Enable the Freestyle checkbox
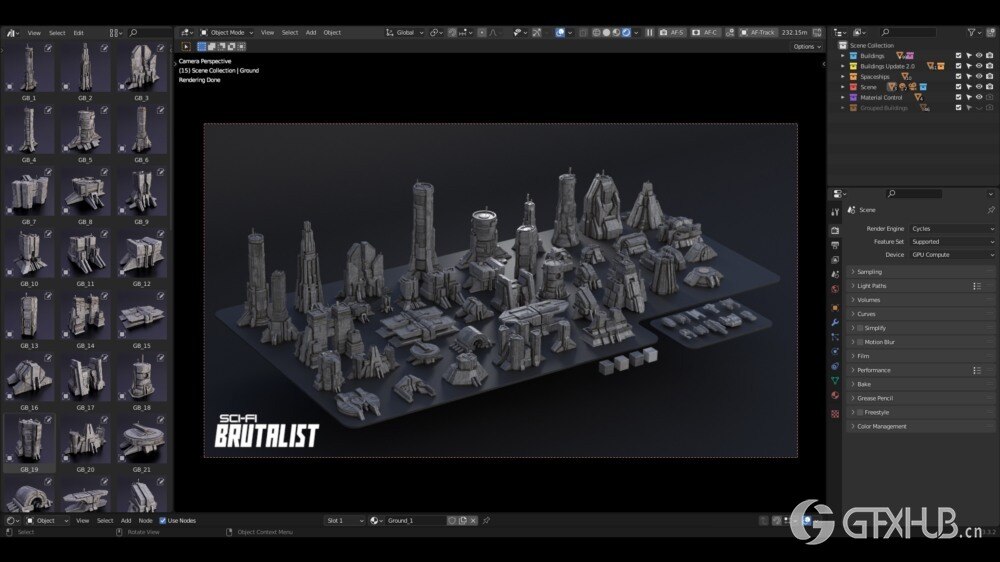 point(860,412)
